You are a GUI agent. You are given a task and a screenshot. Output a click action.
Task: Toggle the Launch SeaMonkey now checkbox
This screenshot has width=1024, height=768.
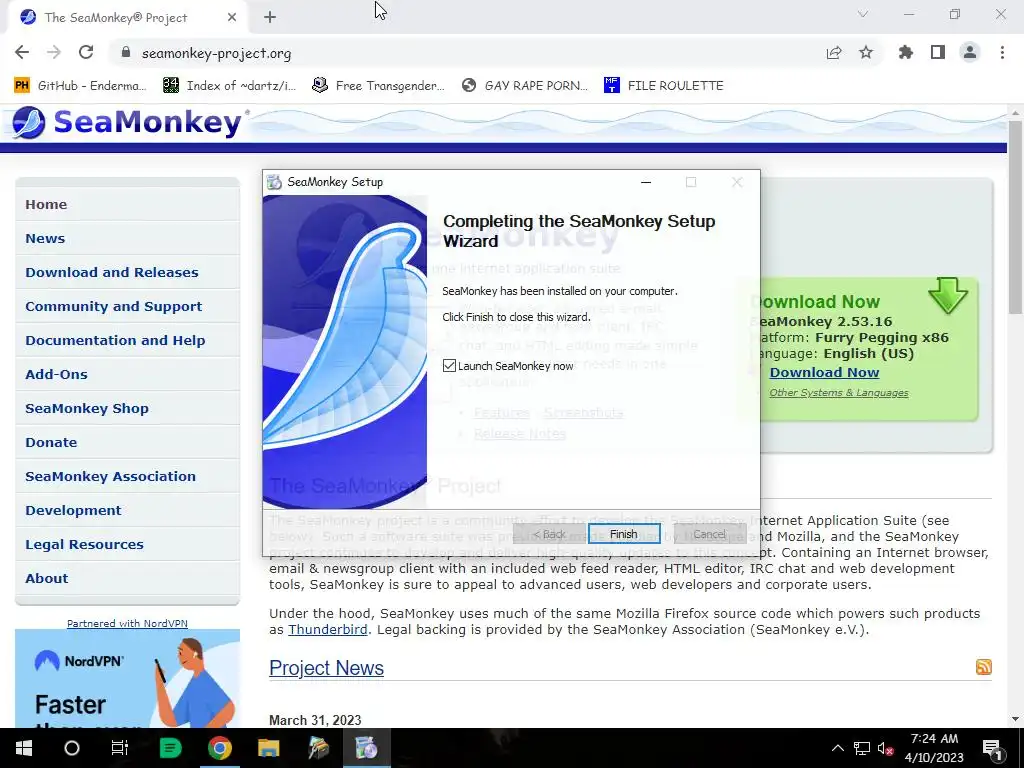[449, 366]
